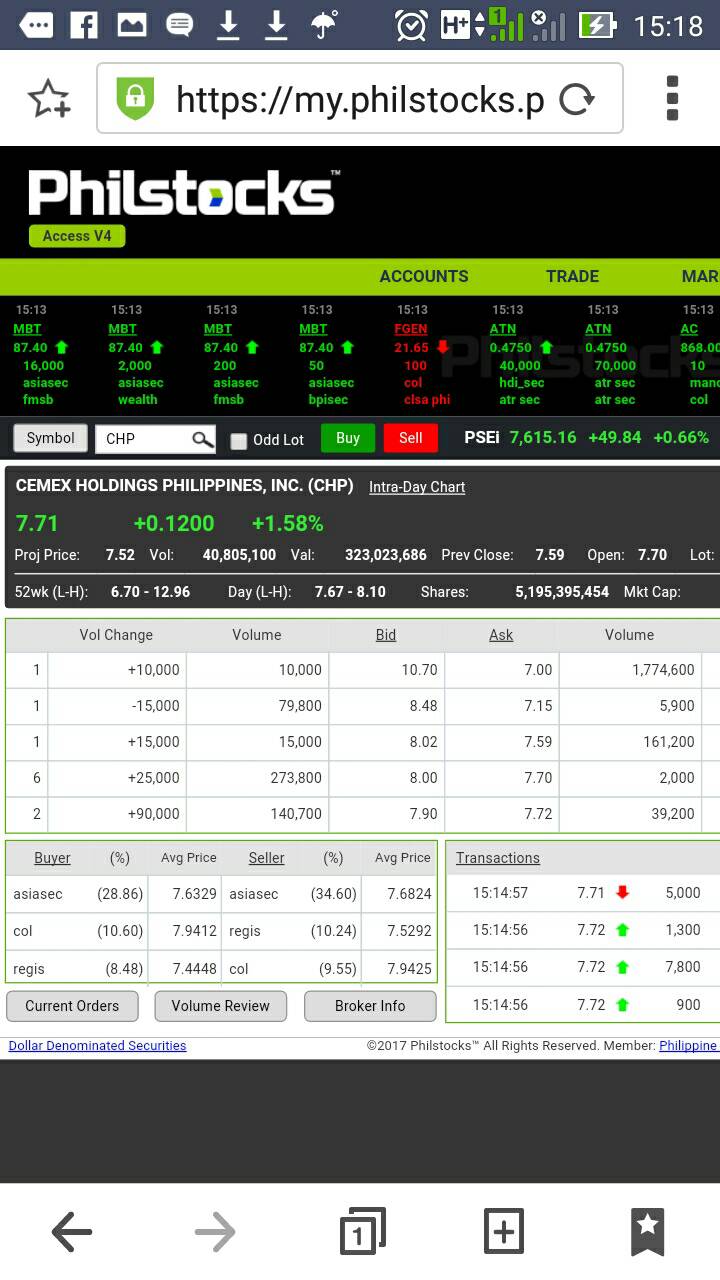
Task: Click vol change +90,000 cell
Action: 117,814
